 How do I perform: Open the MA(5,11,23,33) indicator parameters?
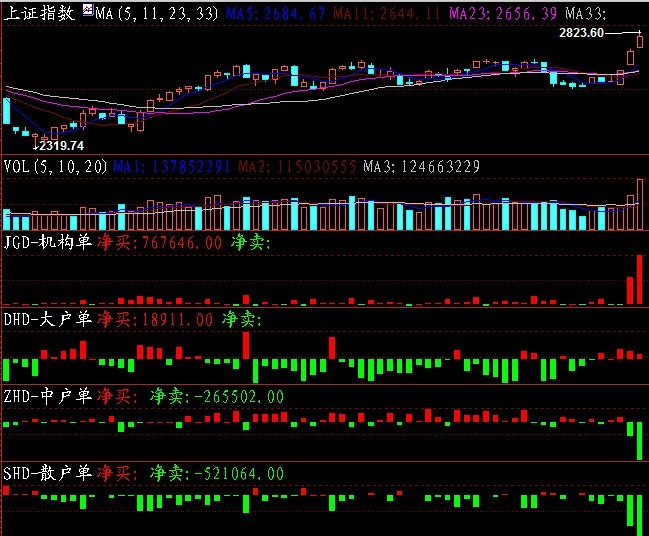coord(143,14)
